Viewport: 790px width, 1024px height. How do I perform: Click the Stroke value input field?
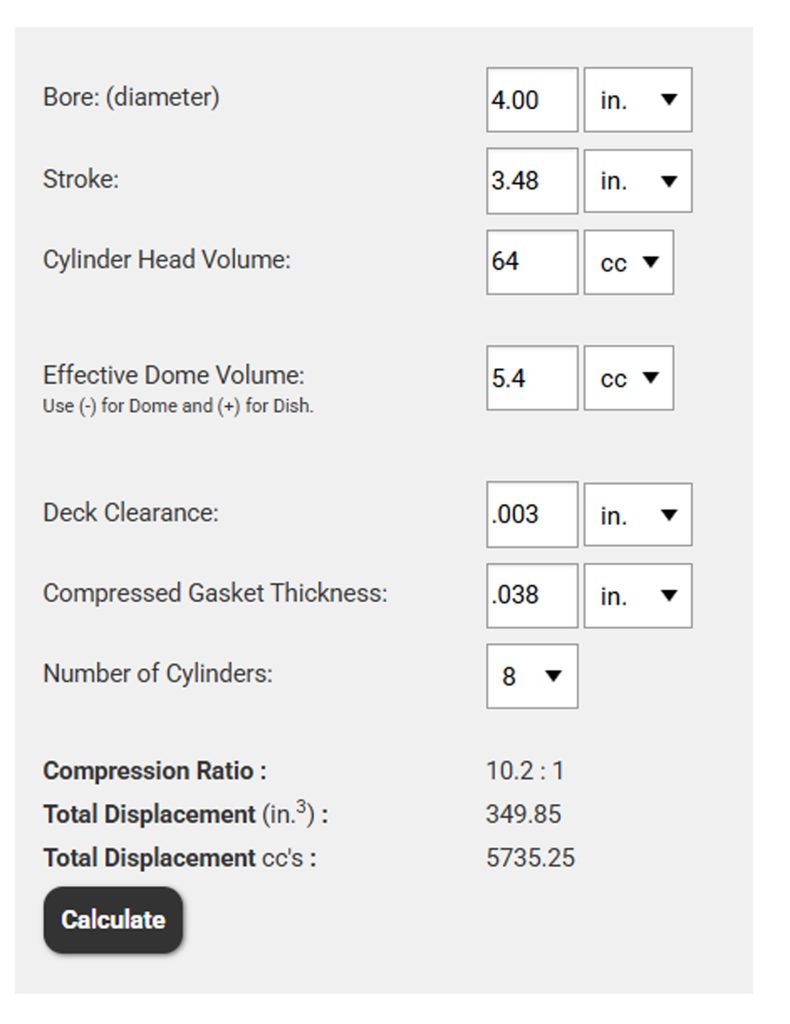coord(531,181)
